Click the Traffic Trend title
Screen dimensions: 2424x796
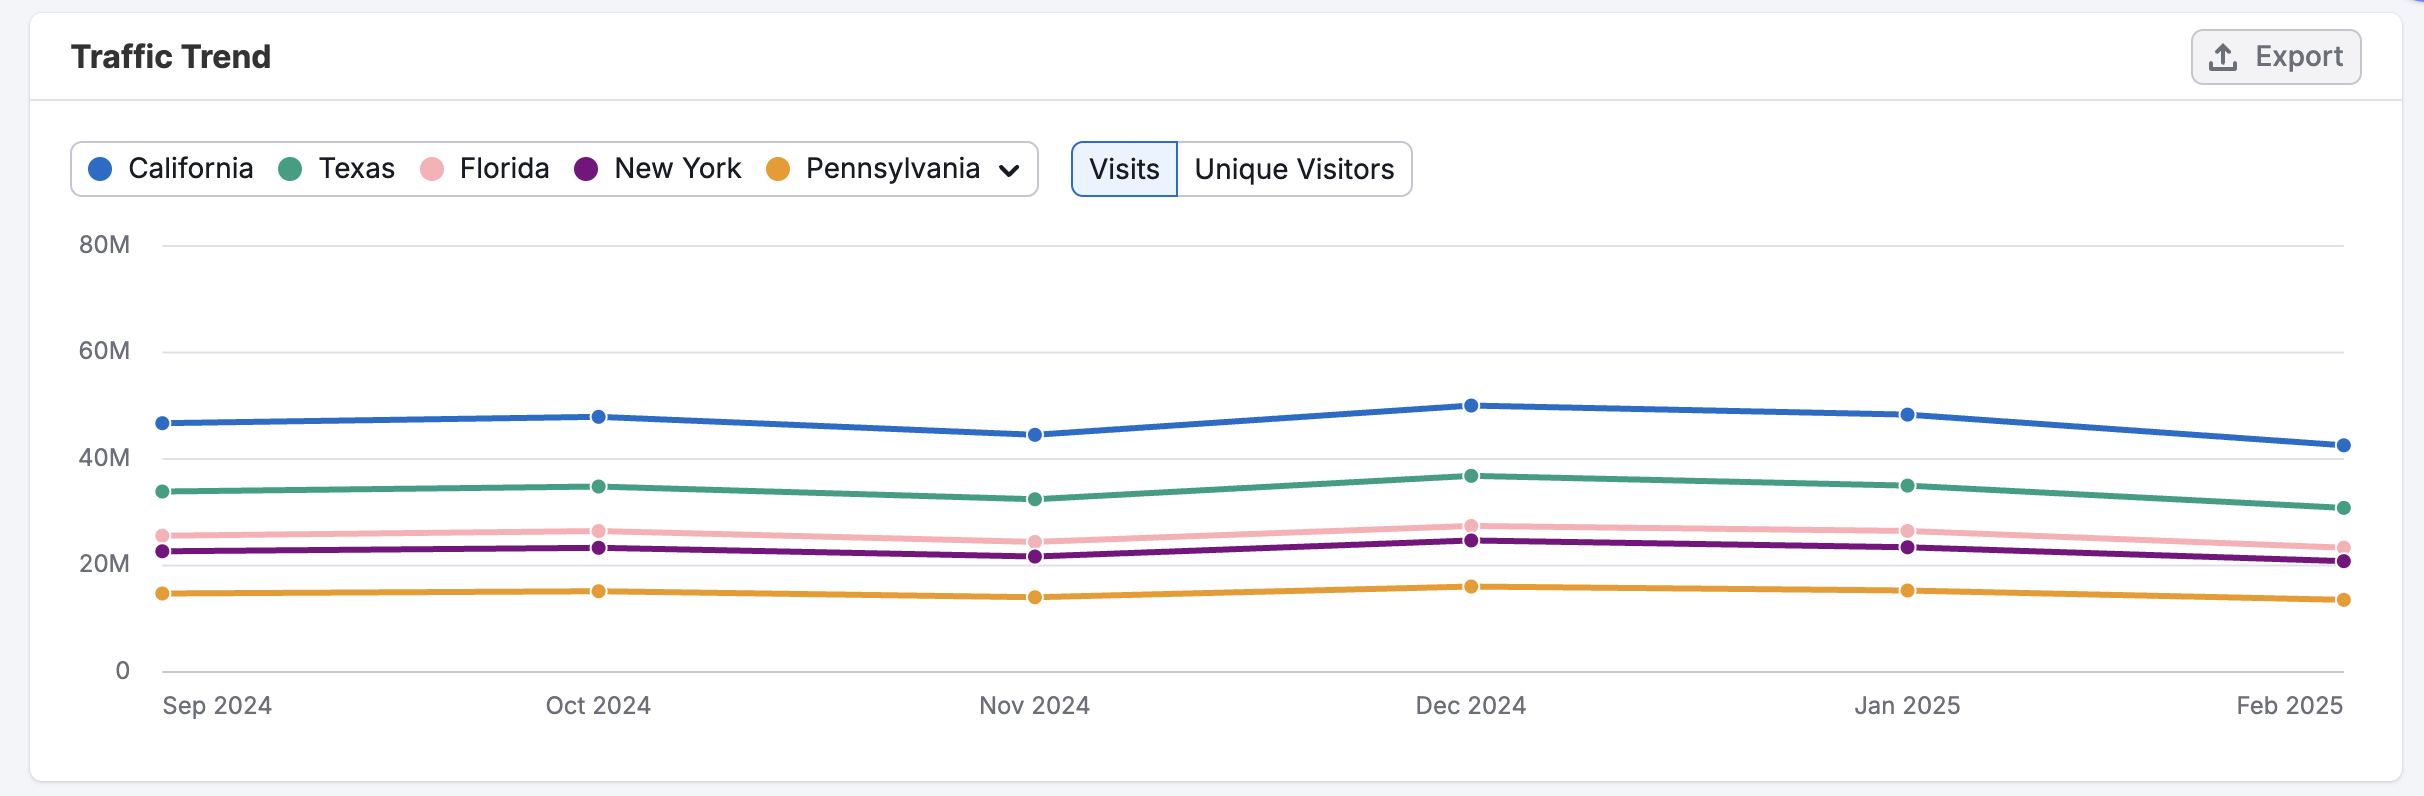[171, 57]
